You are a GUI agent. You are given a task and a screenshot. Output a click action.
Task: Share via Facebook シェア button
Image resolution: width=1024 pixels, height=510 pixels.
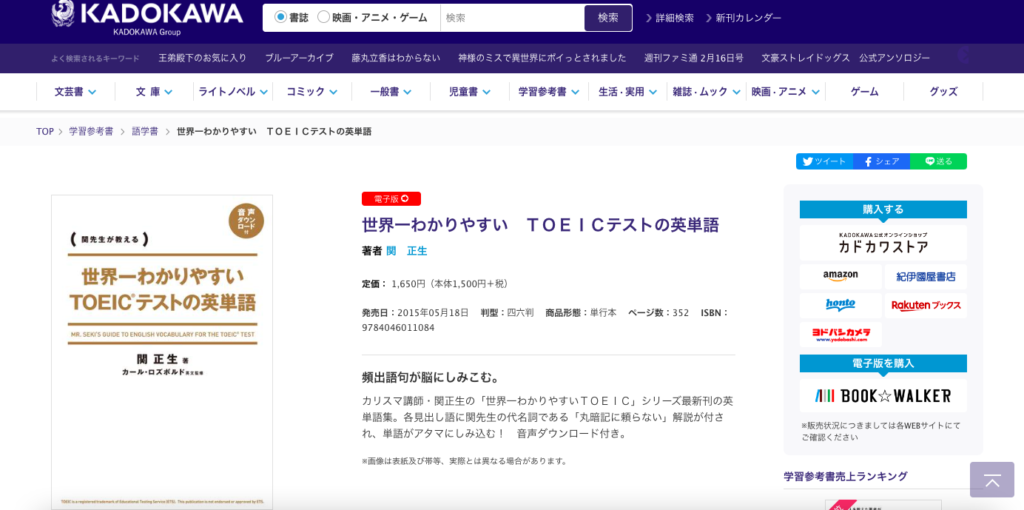click(881, 161)
